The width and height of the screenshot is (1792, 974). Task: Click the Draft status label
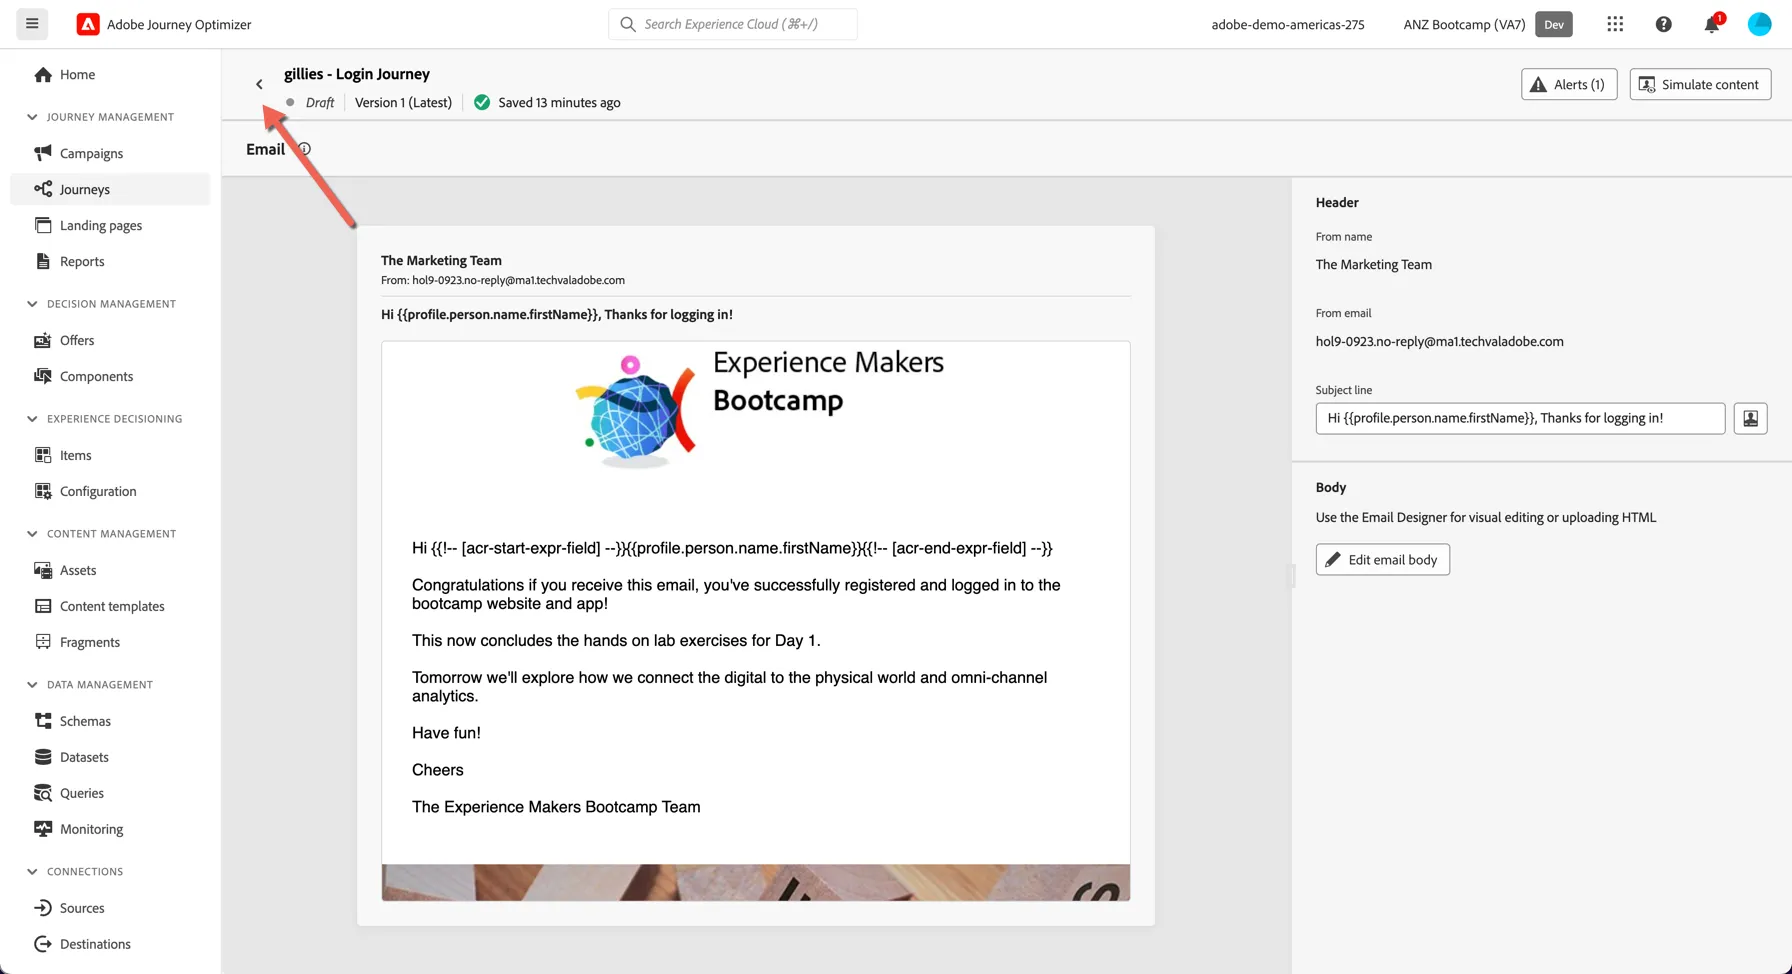pos(320,102)
